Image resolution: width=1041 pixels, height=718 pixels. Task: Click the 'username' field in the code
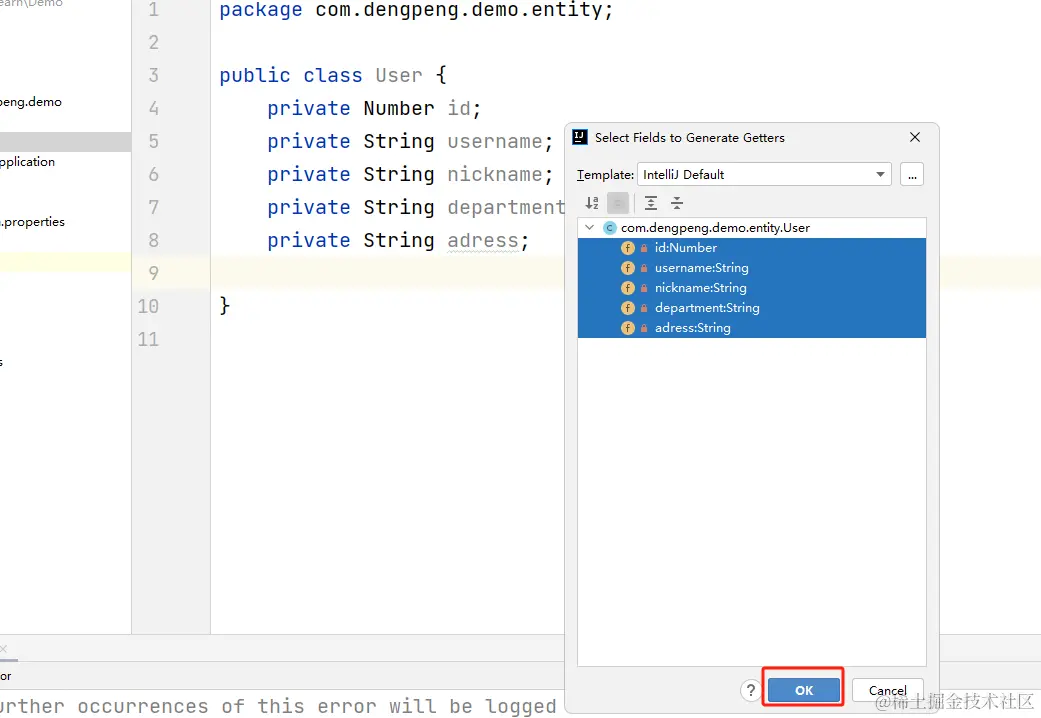(495, 141)
